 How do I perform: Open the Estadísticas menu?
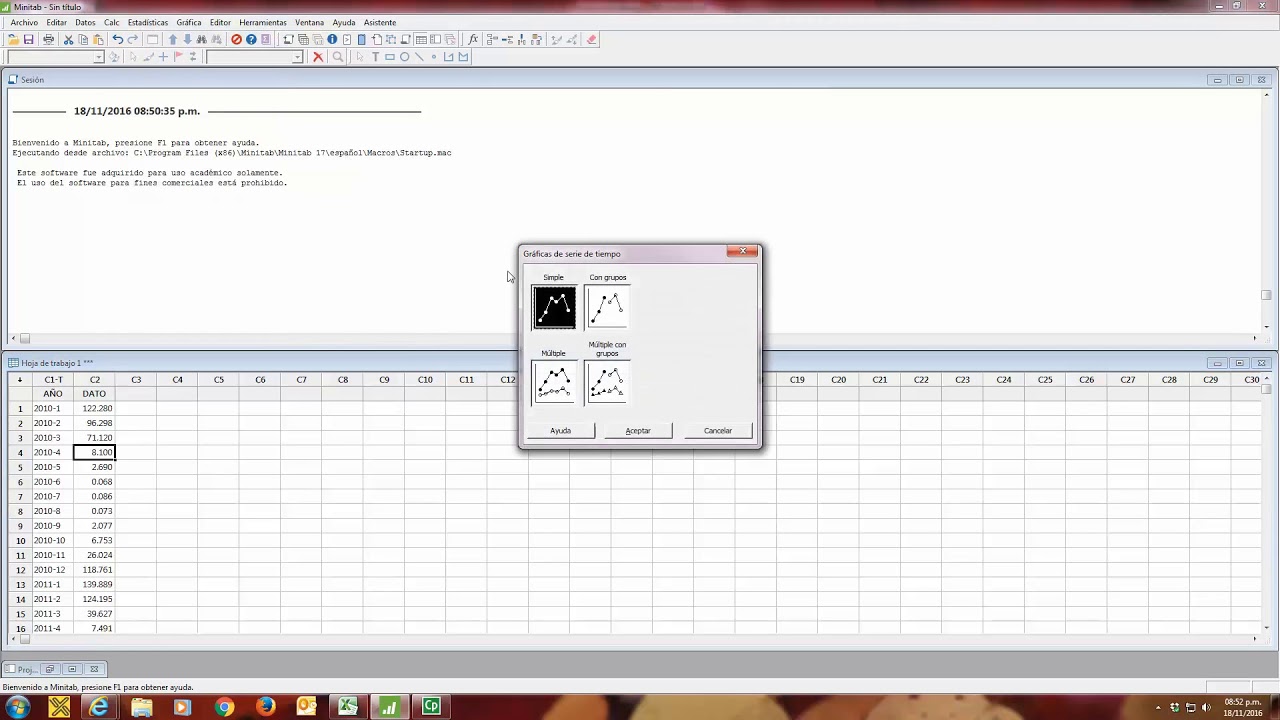[x=148, y=22]
